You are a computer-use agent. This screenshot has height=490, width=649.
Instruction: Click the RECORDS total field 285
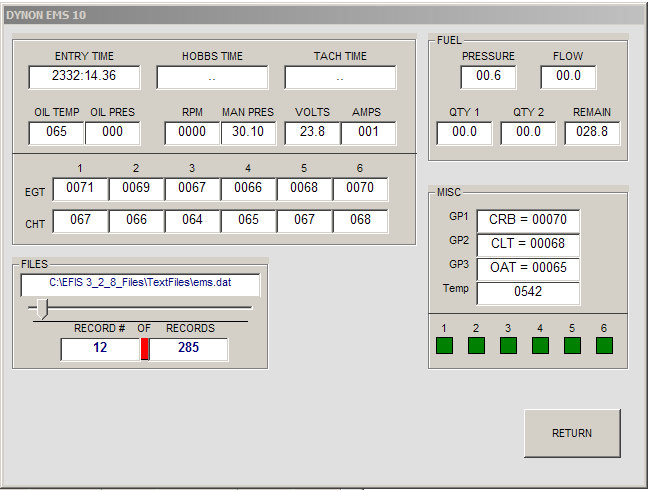coord(188,349)
